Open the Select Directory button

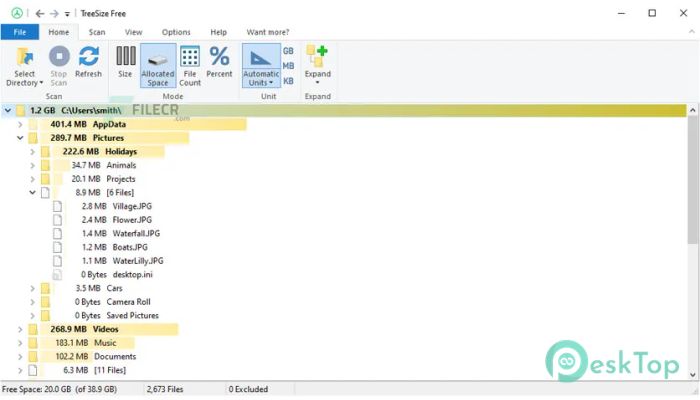[25, 67]
